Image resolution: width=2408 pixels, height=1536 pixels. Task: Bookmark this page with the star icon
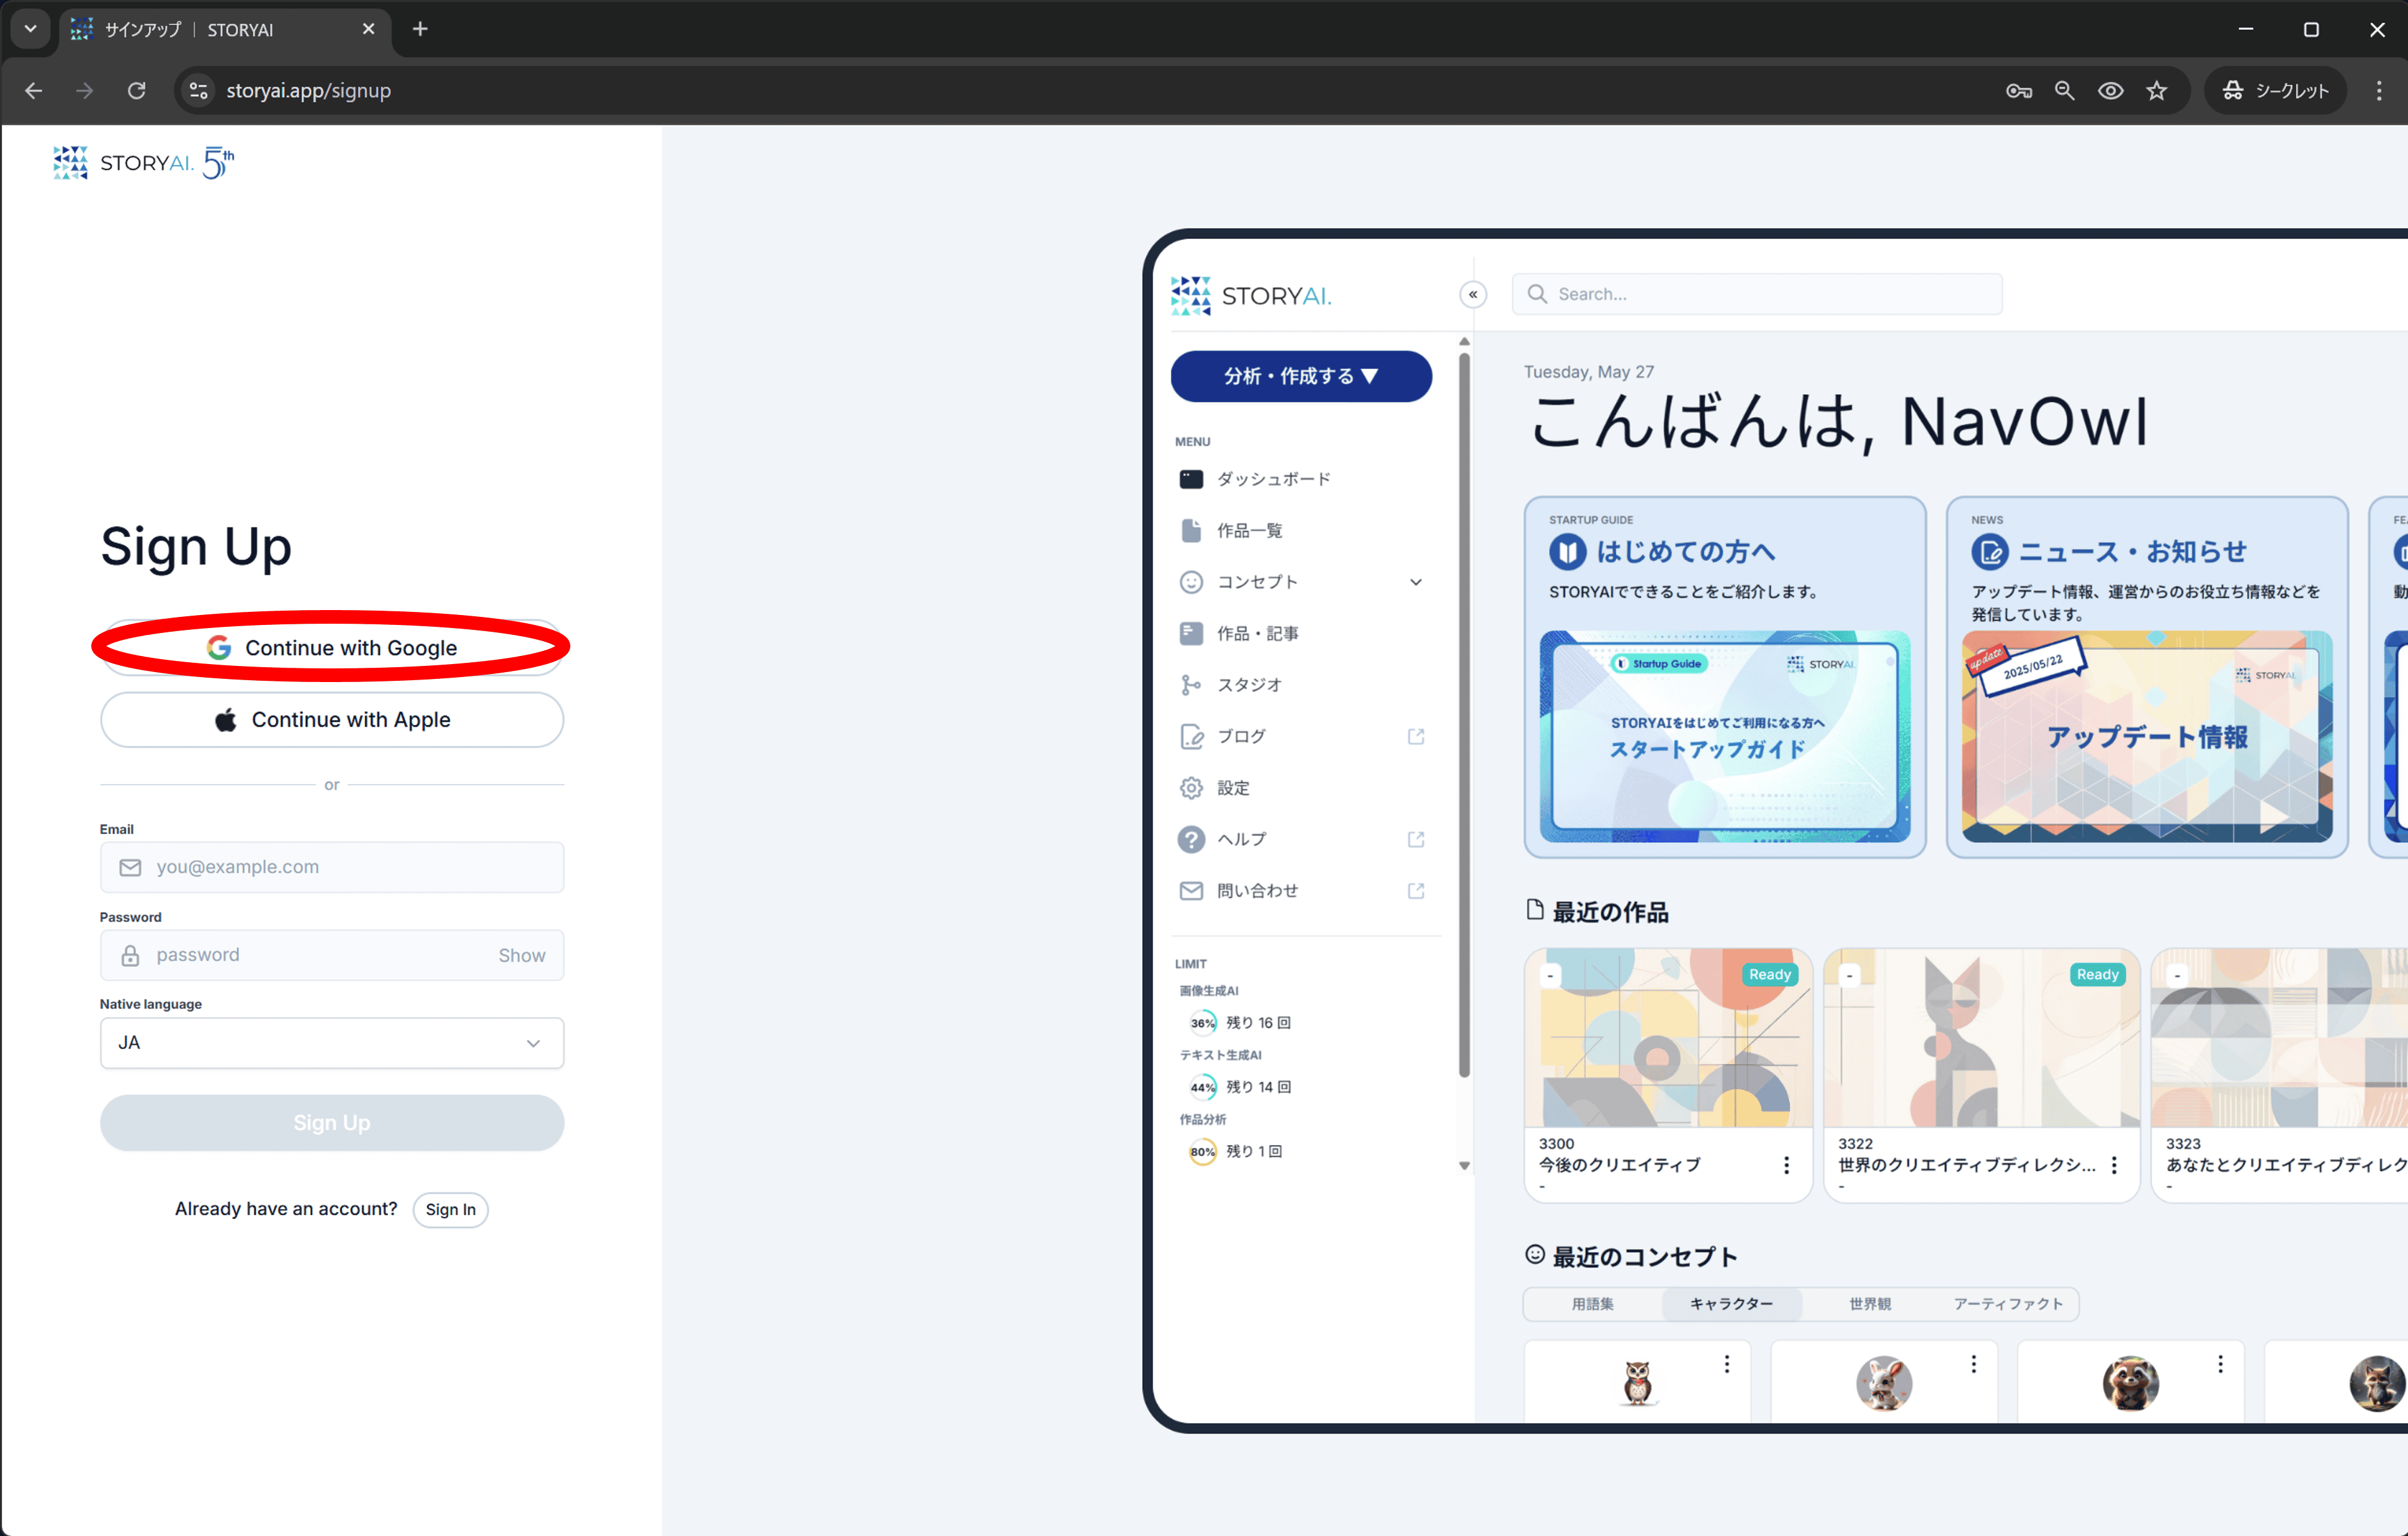tap(2157, 91)
